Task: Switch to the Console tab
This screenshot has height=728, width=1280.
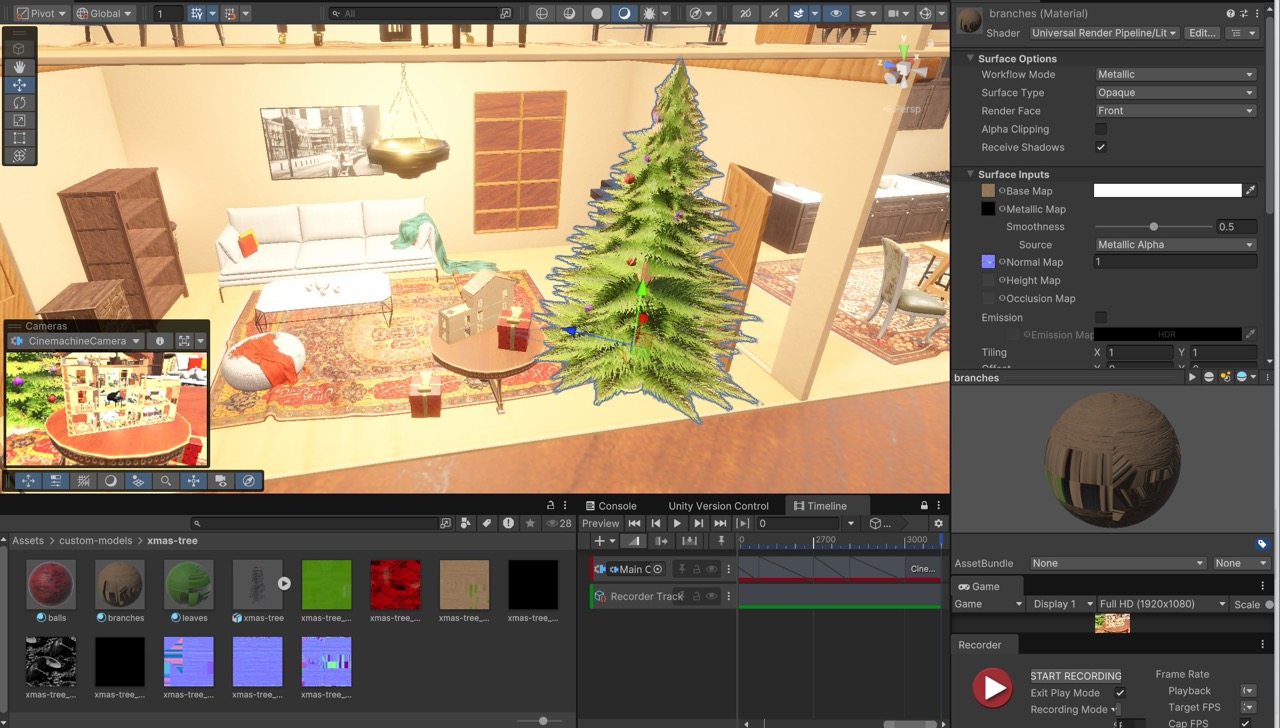Action: coord(610,506)
